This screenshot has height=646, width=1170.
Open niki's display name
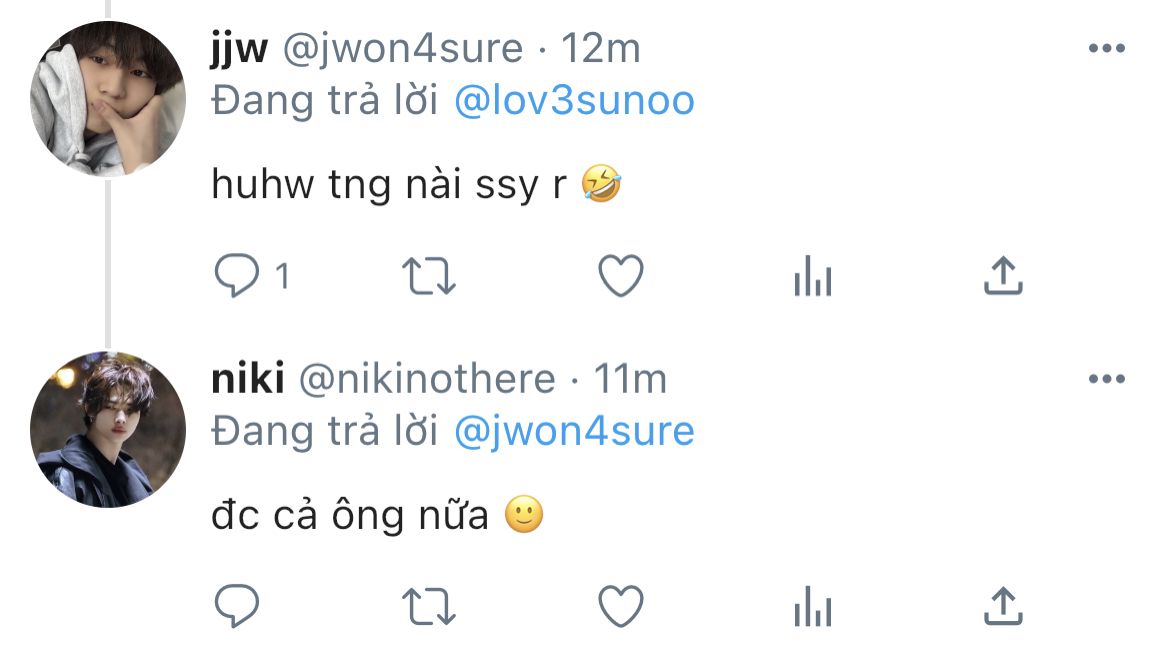pos(248,379)
